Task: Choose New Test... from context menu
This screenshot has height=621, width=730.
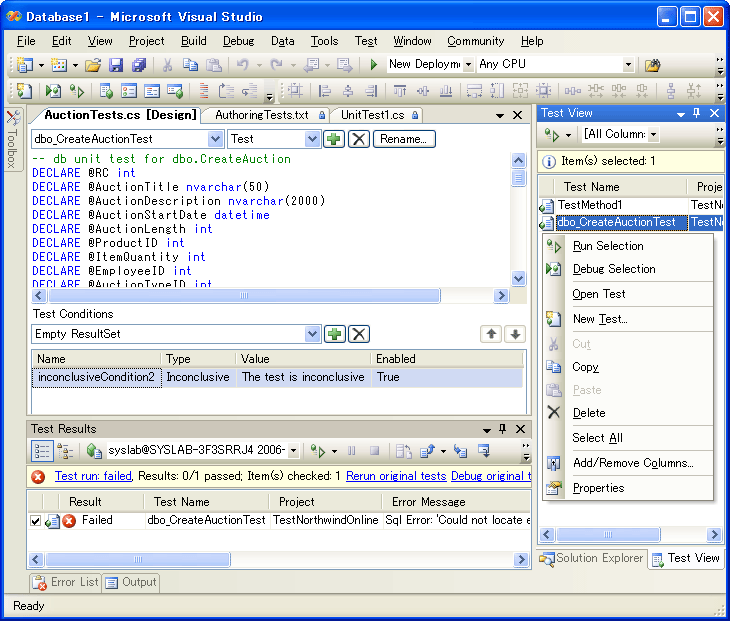Action: click(628, 319)
